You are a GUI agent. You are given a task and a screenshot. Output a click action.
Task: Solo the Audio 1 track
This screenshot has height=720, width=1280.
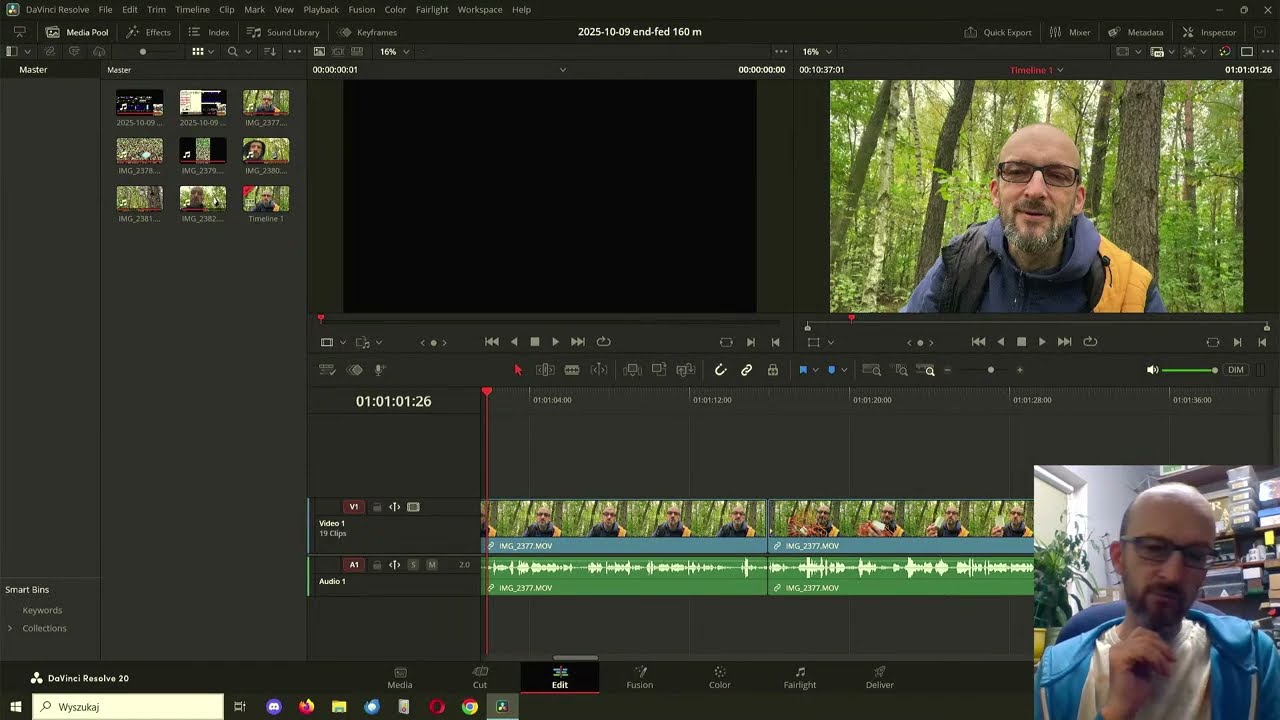[413, 565]
